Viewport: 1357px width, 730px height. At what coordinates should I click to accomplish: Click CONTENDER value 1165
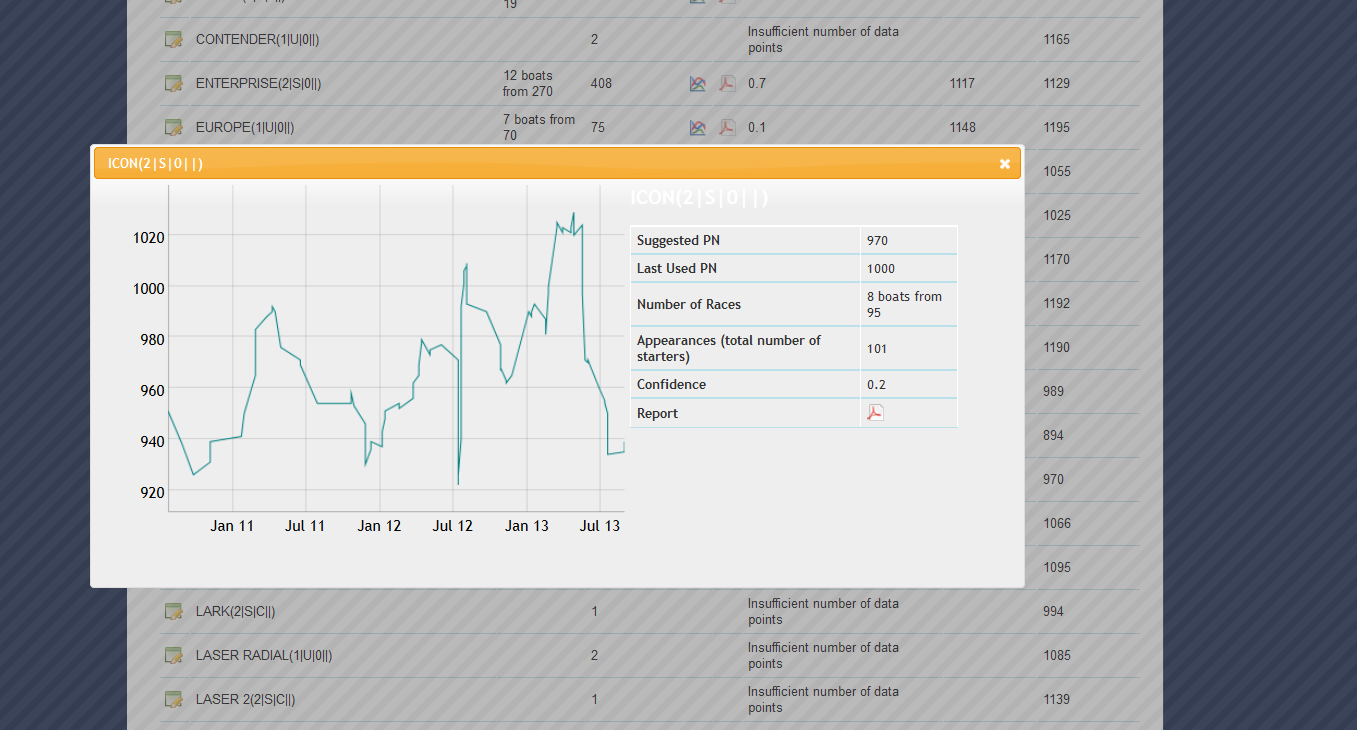coord(1056,40)
